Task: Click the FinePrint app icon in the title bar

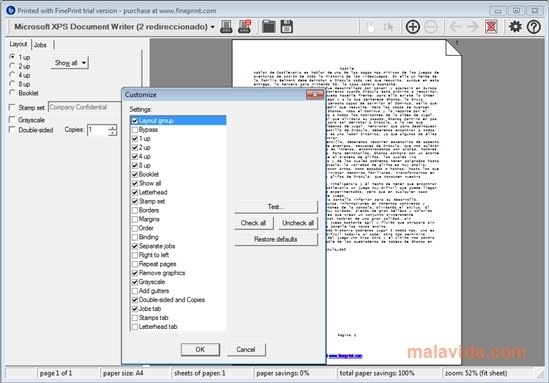Action: point(11,10)
